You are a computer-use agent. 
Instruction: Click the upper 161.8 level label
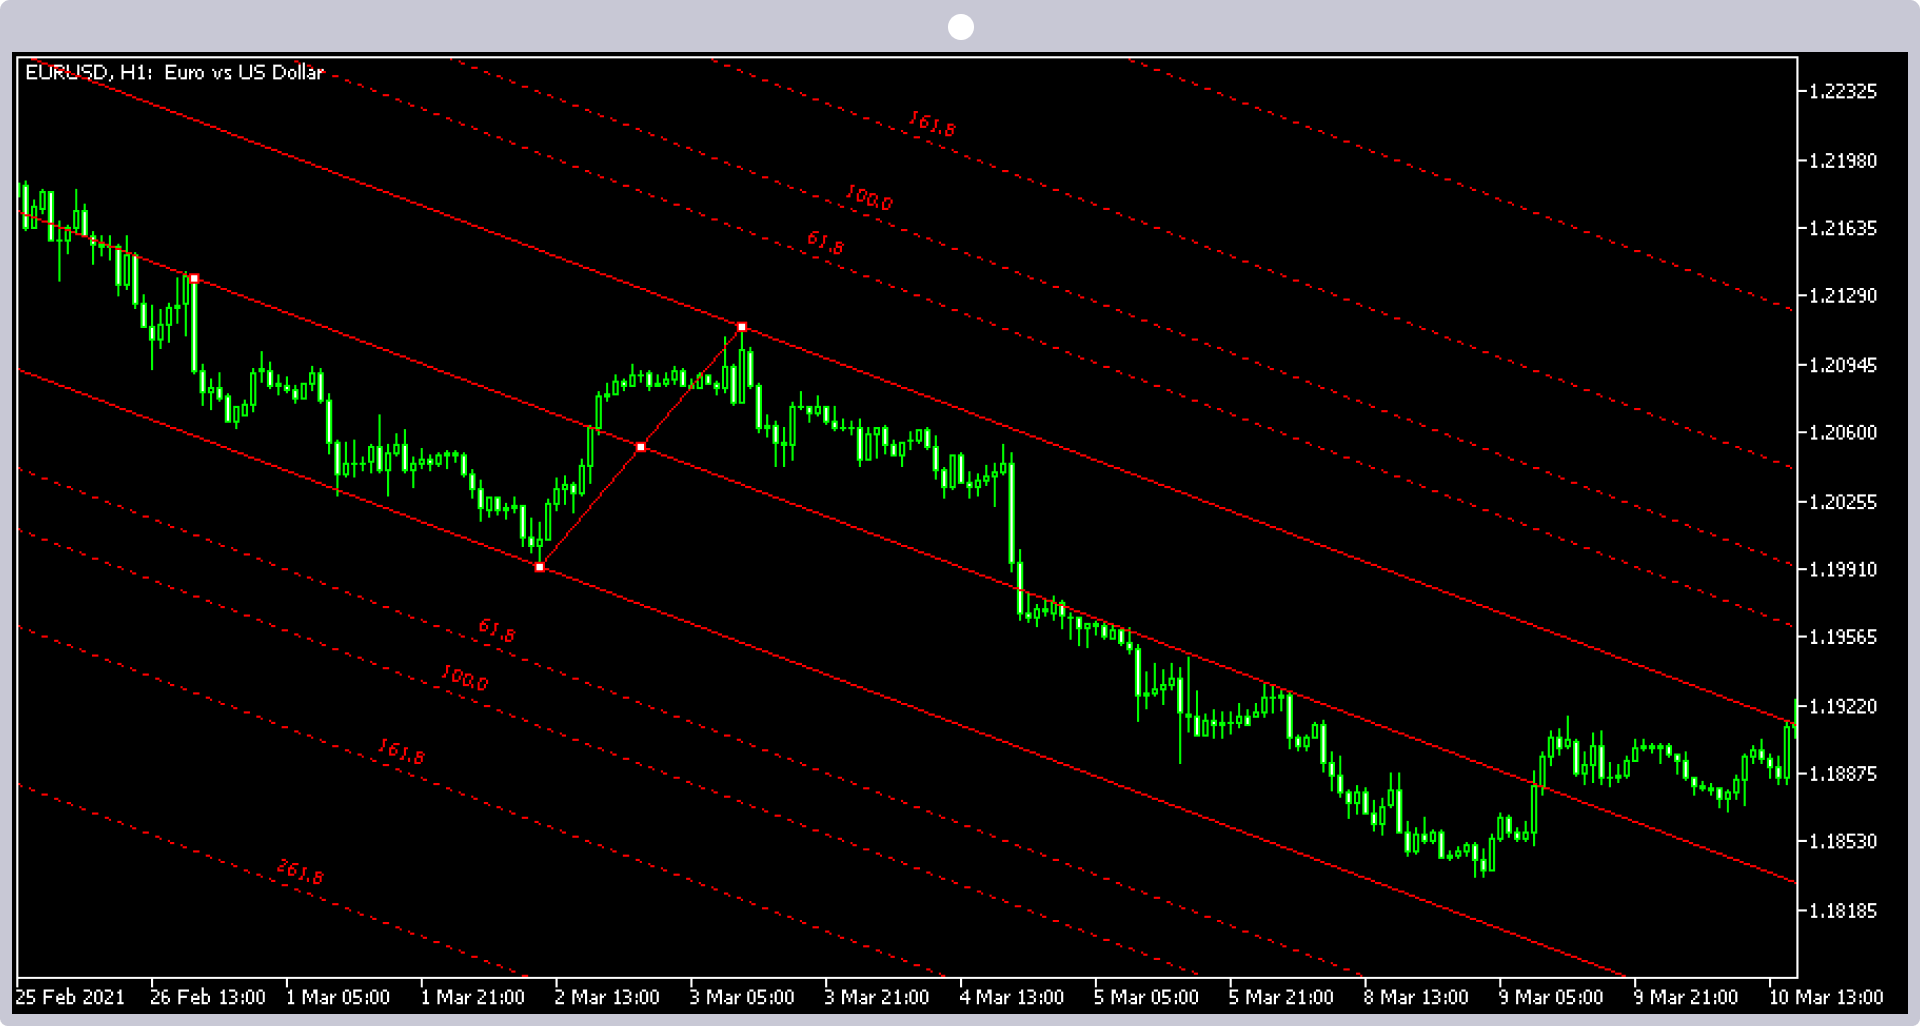(932, 124)
